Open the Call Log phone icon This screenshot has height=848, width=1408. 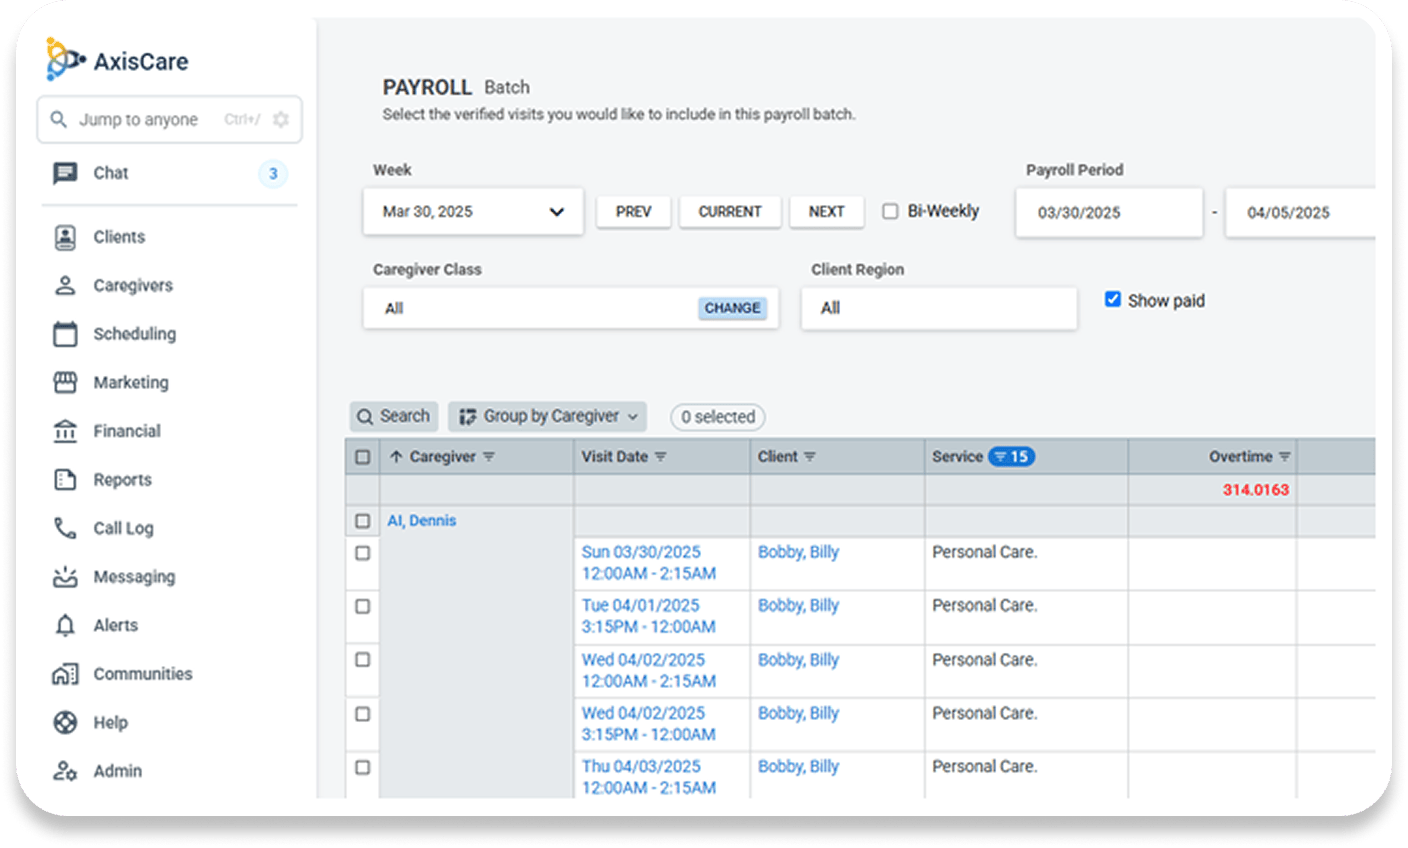point(65,528)
